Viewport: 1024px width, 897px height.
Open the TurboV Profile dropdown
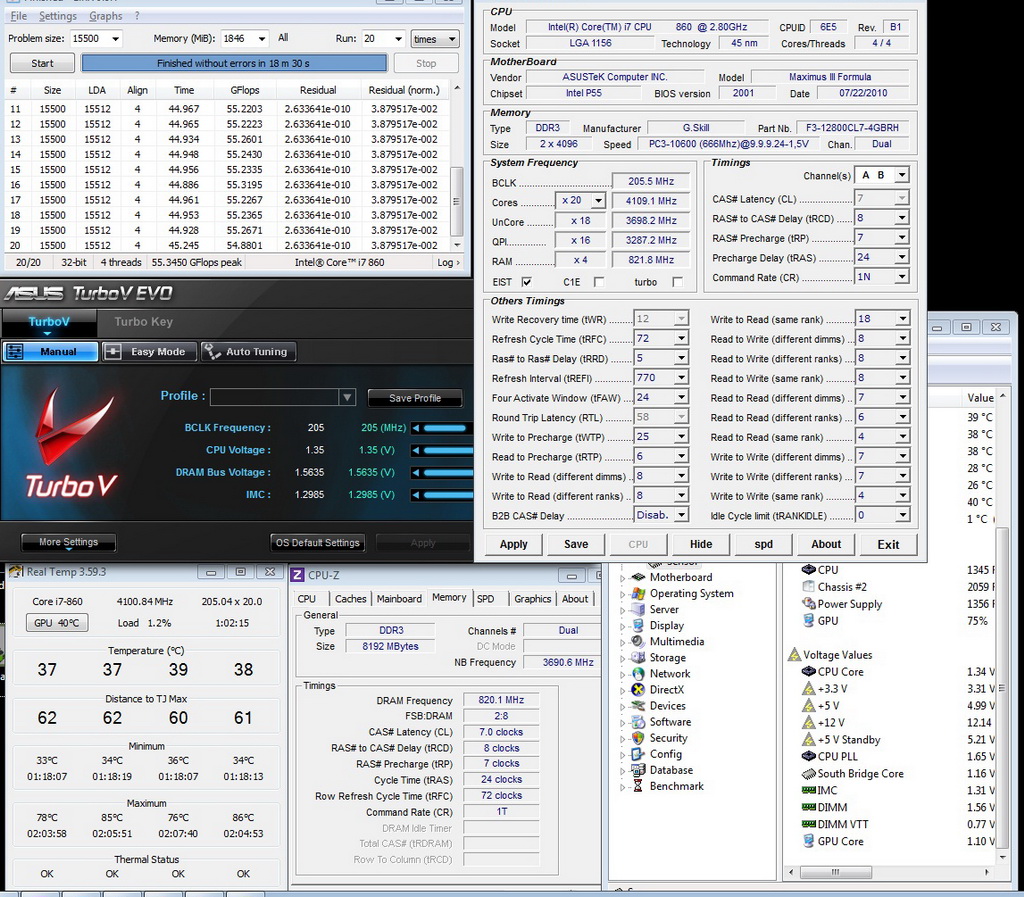click(x=347, y=397)
